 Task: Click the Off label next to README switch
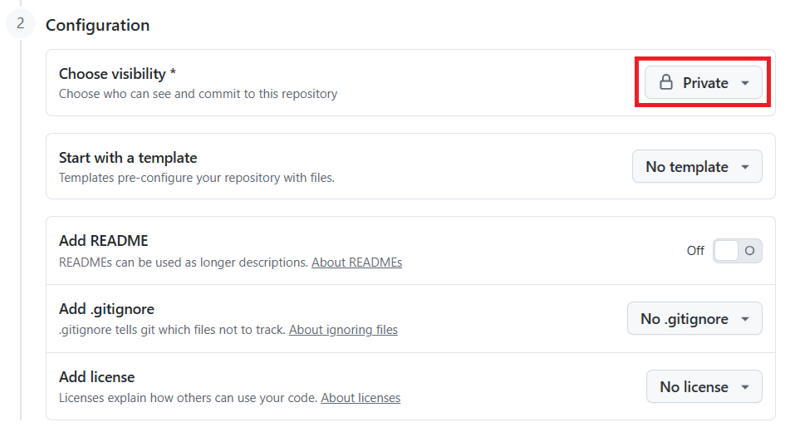click(695, 251)
